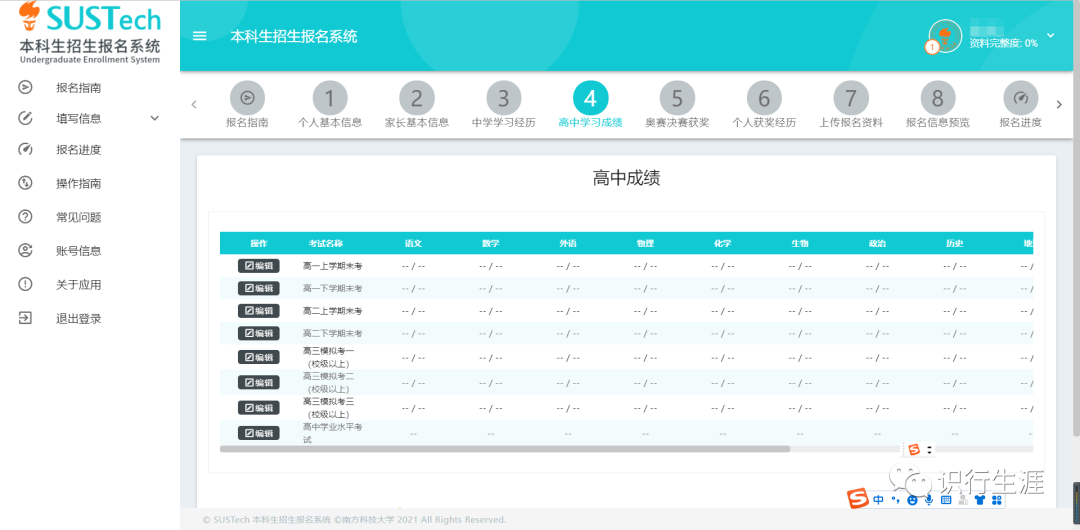Screen dimensions: 1080x530
Task: Edit the 高中学业水平考试 row
Action: [259, 433]
